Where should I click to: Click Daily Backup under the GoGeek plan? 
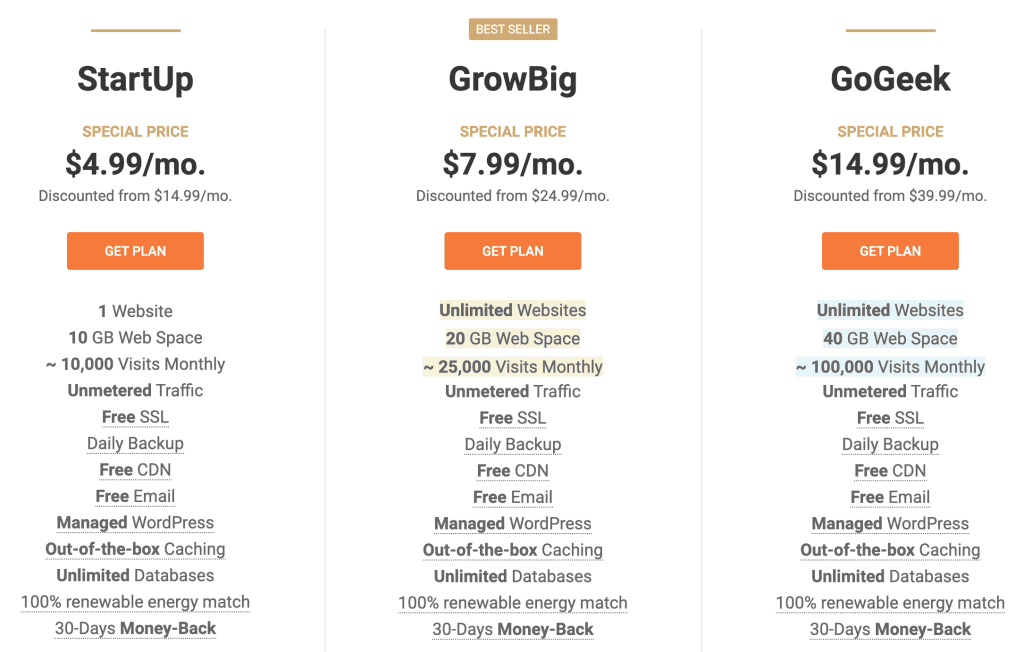click(890, 444)
